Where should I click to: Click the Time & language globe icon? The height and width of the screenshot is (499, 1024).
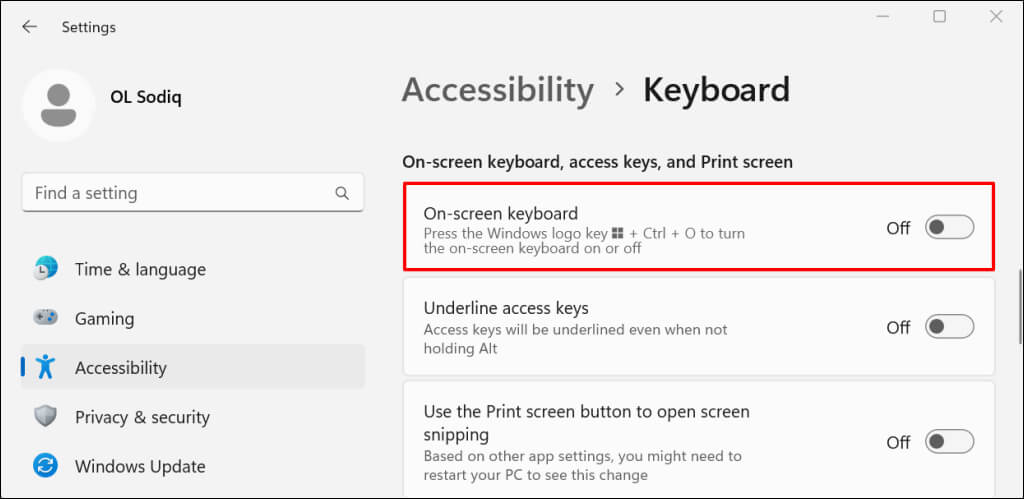46,269
